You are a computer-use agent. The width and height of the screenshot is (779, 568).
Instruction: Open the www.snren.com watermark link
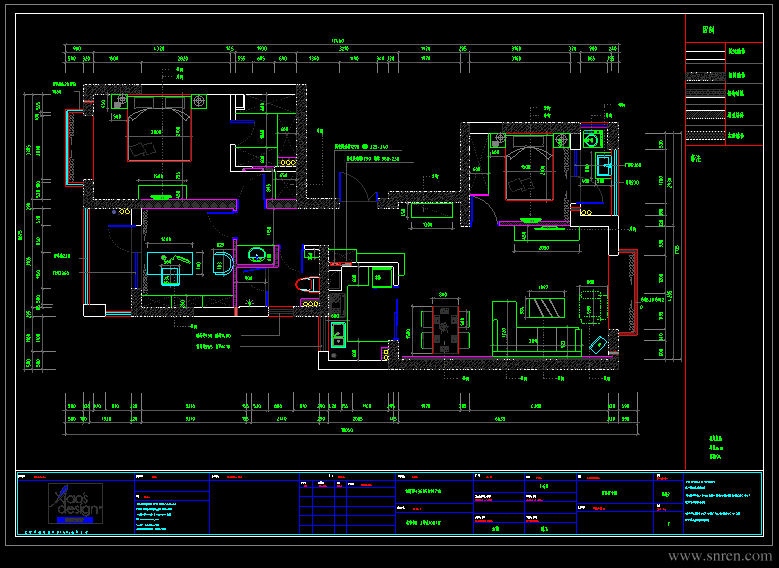pos(719,556)
